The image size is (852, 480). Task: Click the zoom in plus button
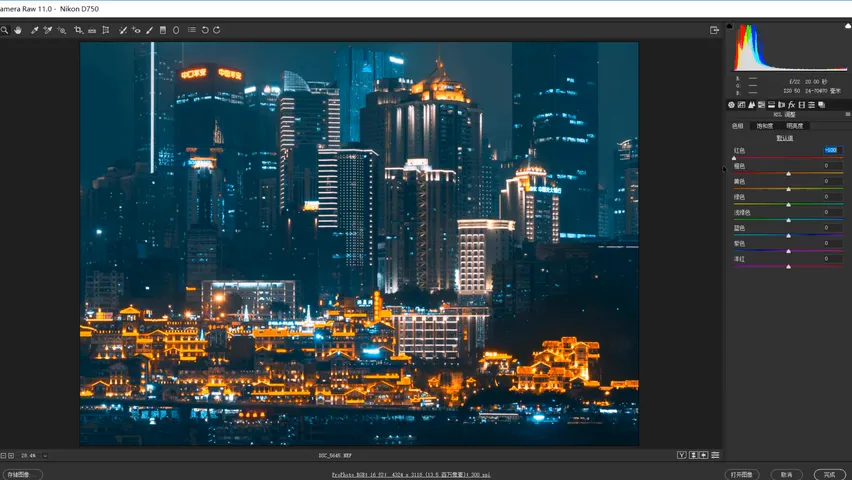(x=11, y=456)
